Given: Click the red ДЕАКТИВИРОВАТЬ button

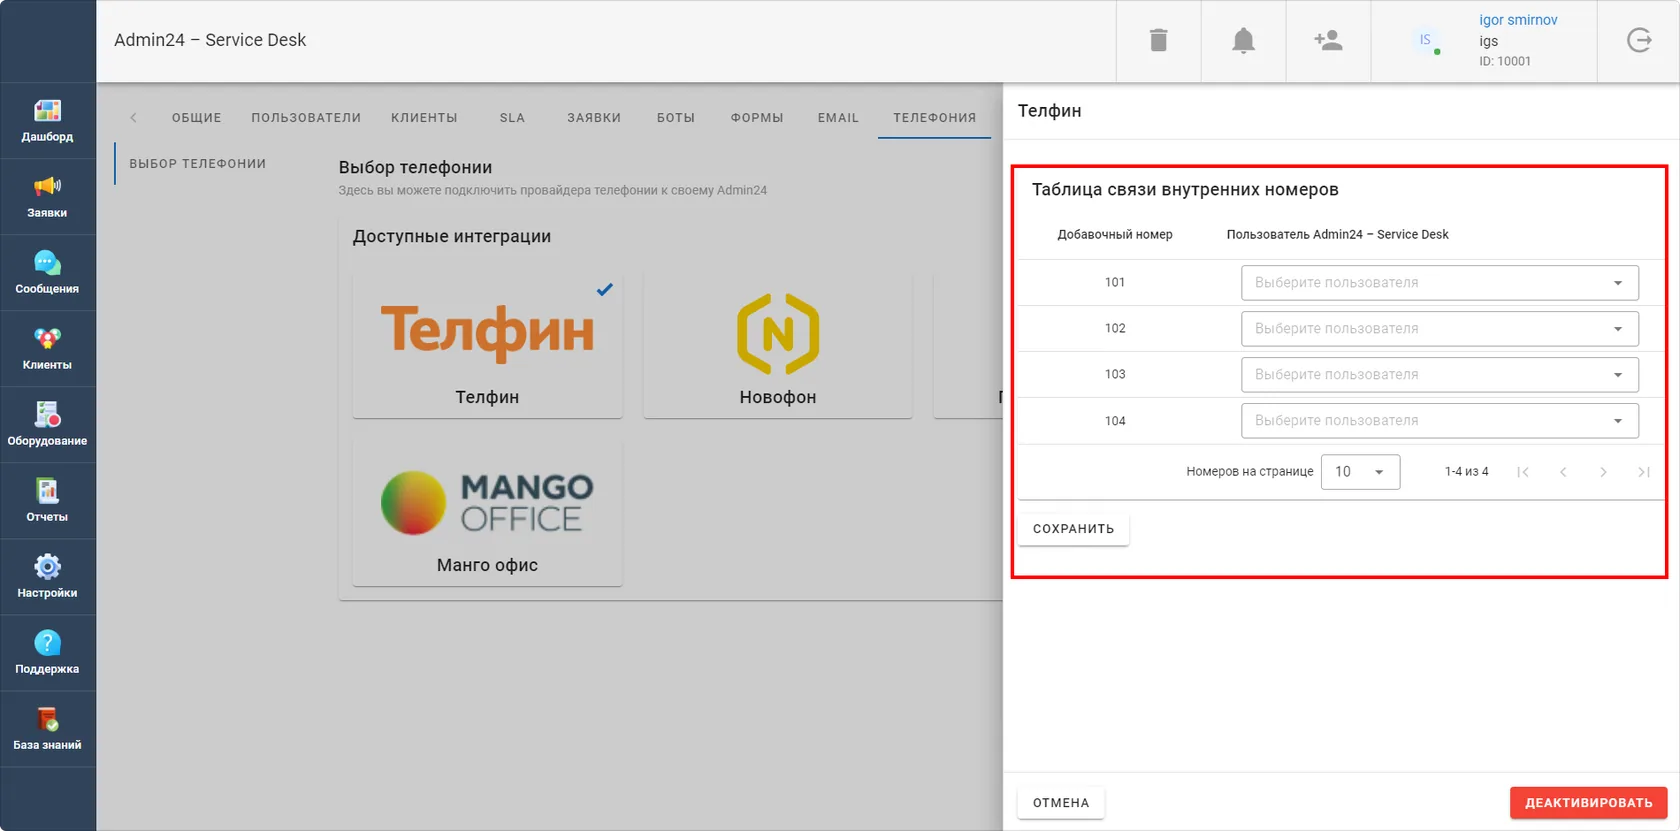Looking at the screenshot, I should pyautogui.click(x=1589, y=803).
